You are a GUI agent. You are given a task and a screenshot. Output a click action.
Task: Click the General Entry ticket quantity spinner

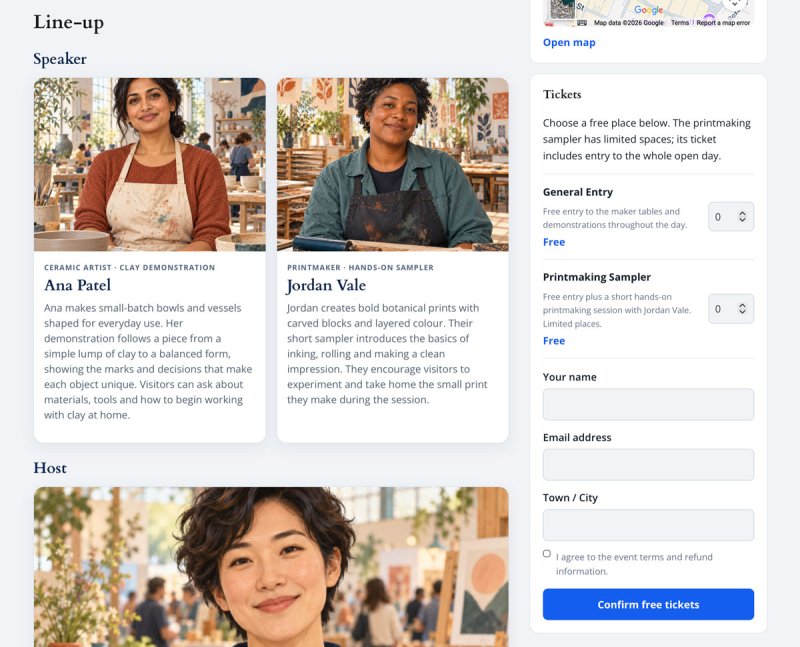tap(731, 217)
